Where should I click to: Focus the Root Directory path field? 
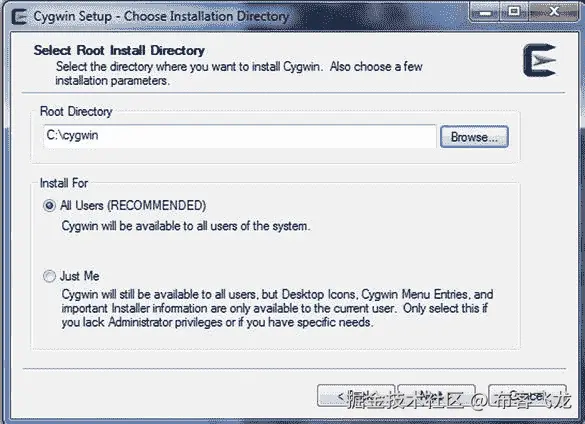(x=240, y=136)
